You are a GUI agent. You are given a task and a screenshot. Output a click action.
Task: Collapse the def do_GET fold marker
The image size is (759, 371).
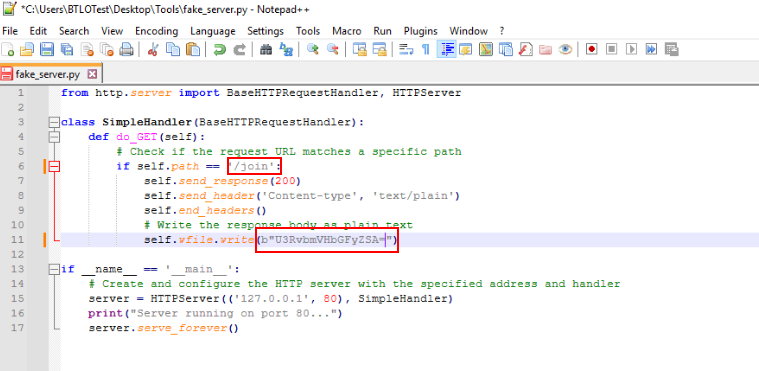click(x=54, y=137)
